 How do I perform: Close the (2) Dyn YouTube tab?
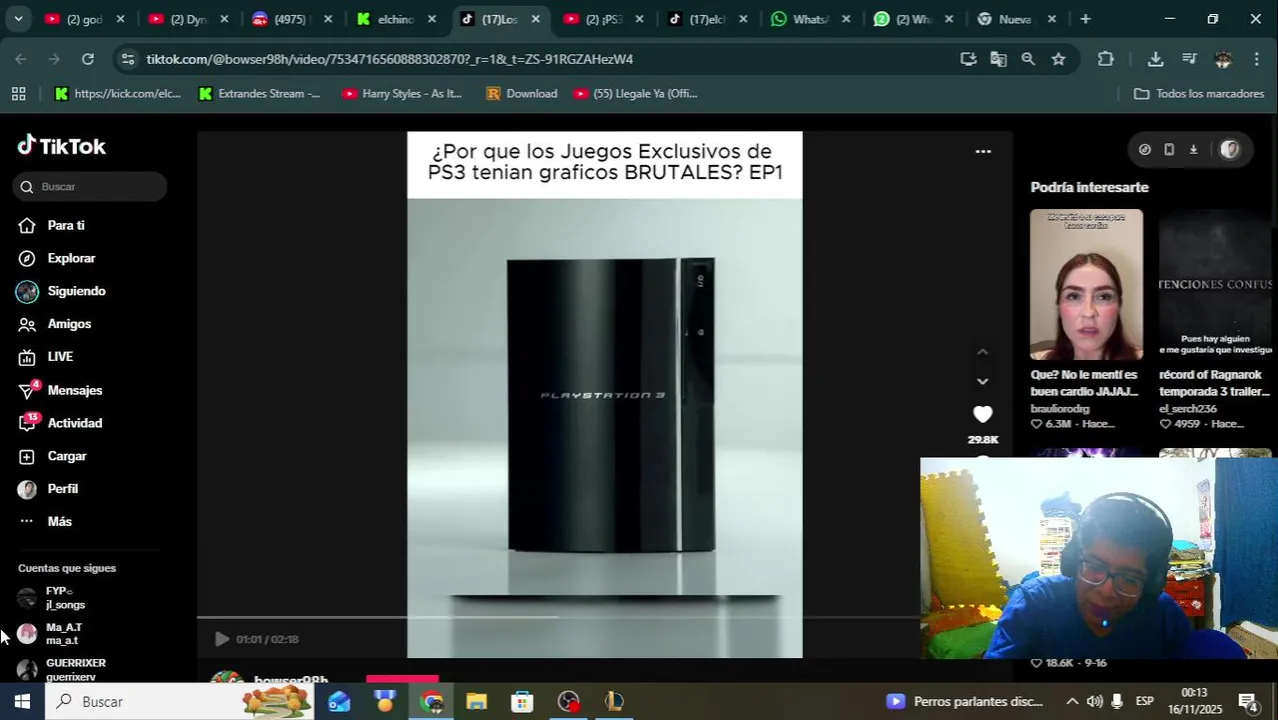point(224,19)
